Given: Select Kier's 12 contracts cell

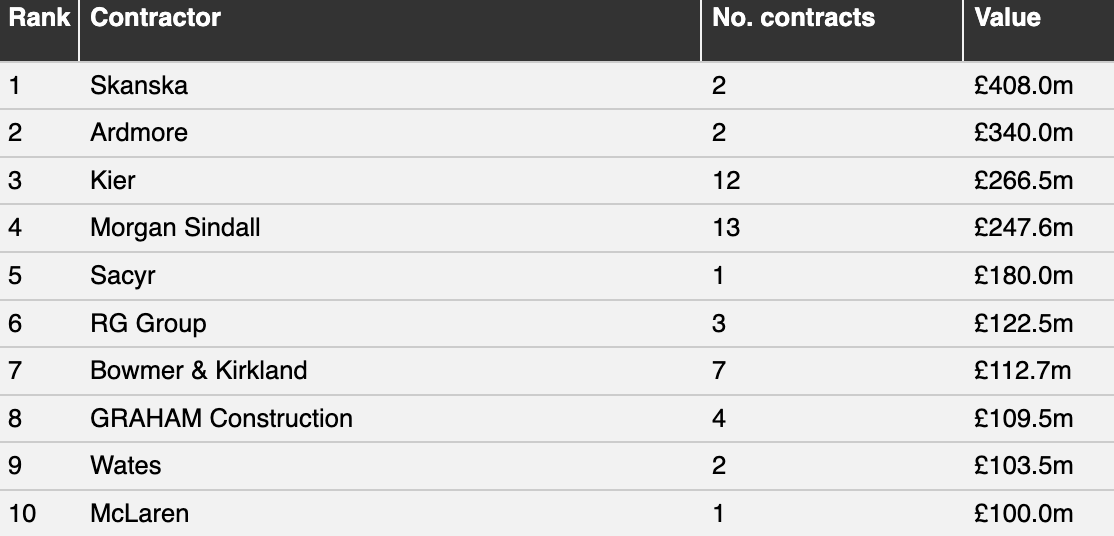Looking at the screenshot, I should (832, 181).
